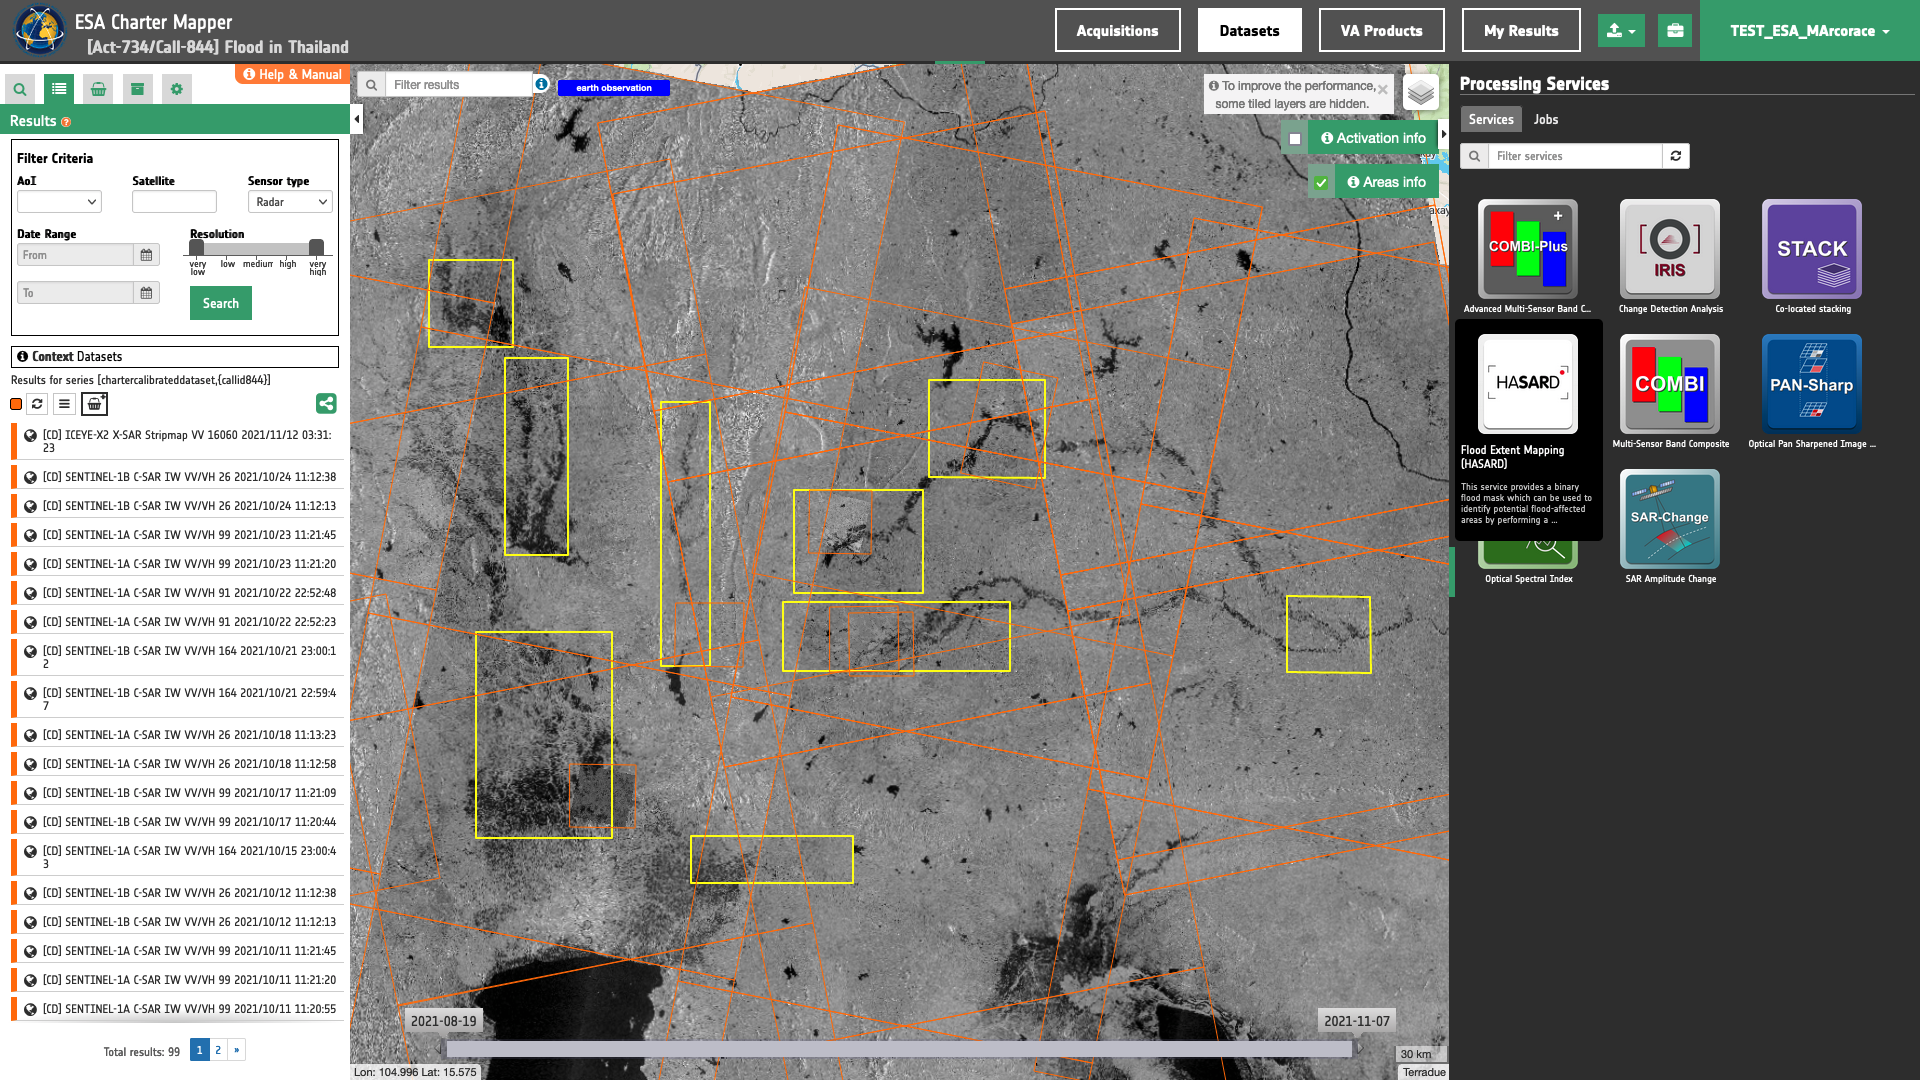Click the right resolution slider handle
The image size is (1920, 1080).
click(x=316, y=247)
